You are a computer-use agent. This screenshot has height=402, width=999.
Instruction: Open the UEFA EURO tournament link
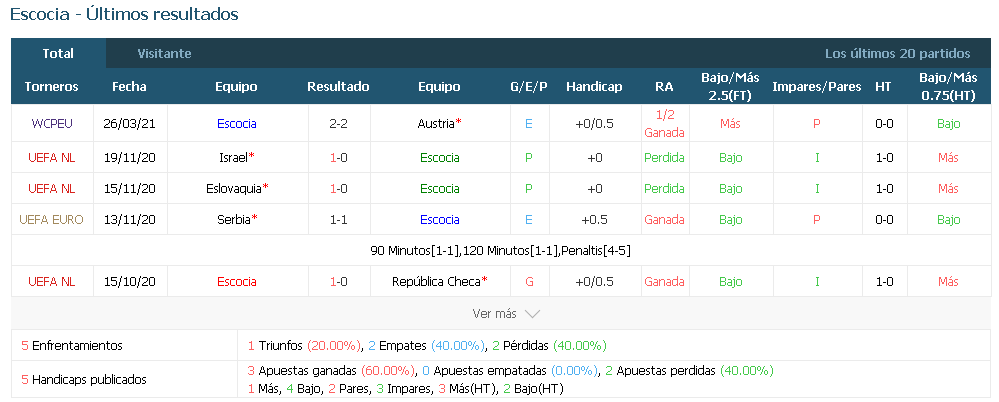click(52, 219)
